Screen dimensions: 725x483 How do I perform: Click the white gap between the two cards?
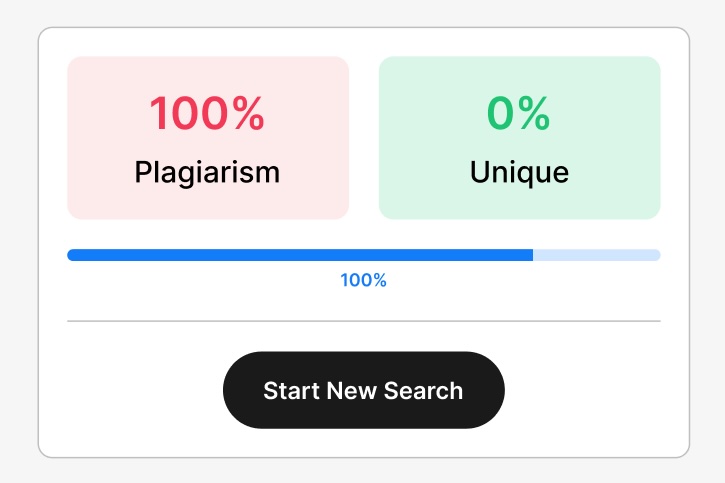[364, 138]
